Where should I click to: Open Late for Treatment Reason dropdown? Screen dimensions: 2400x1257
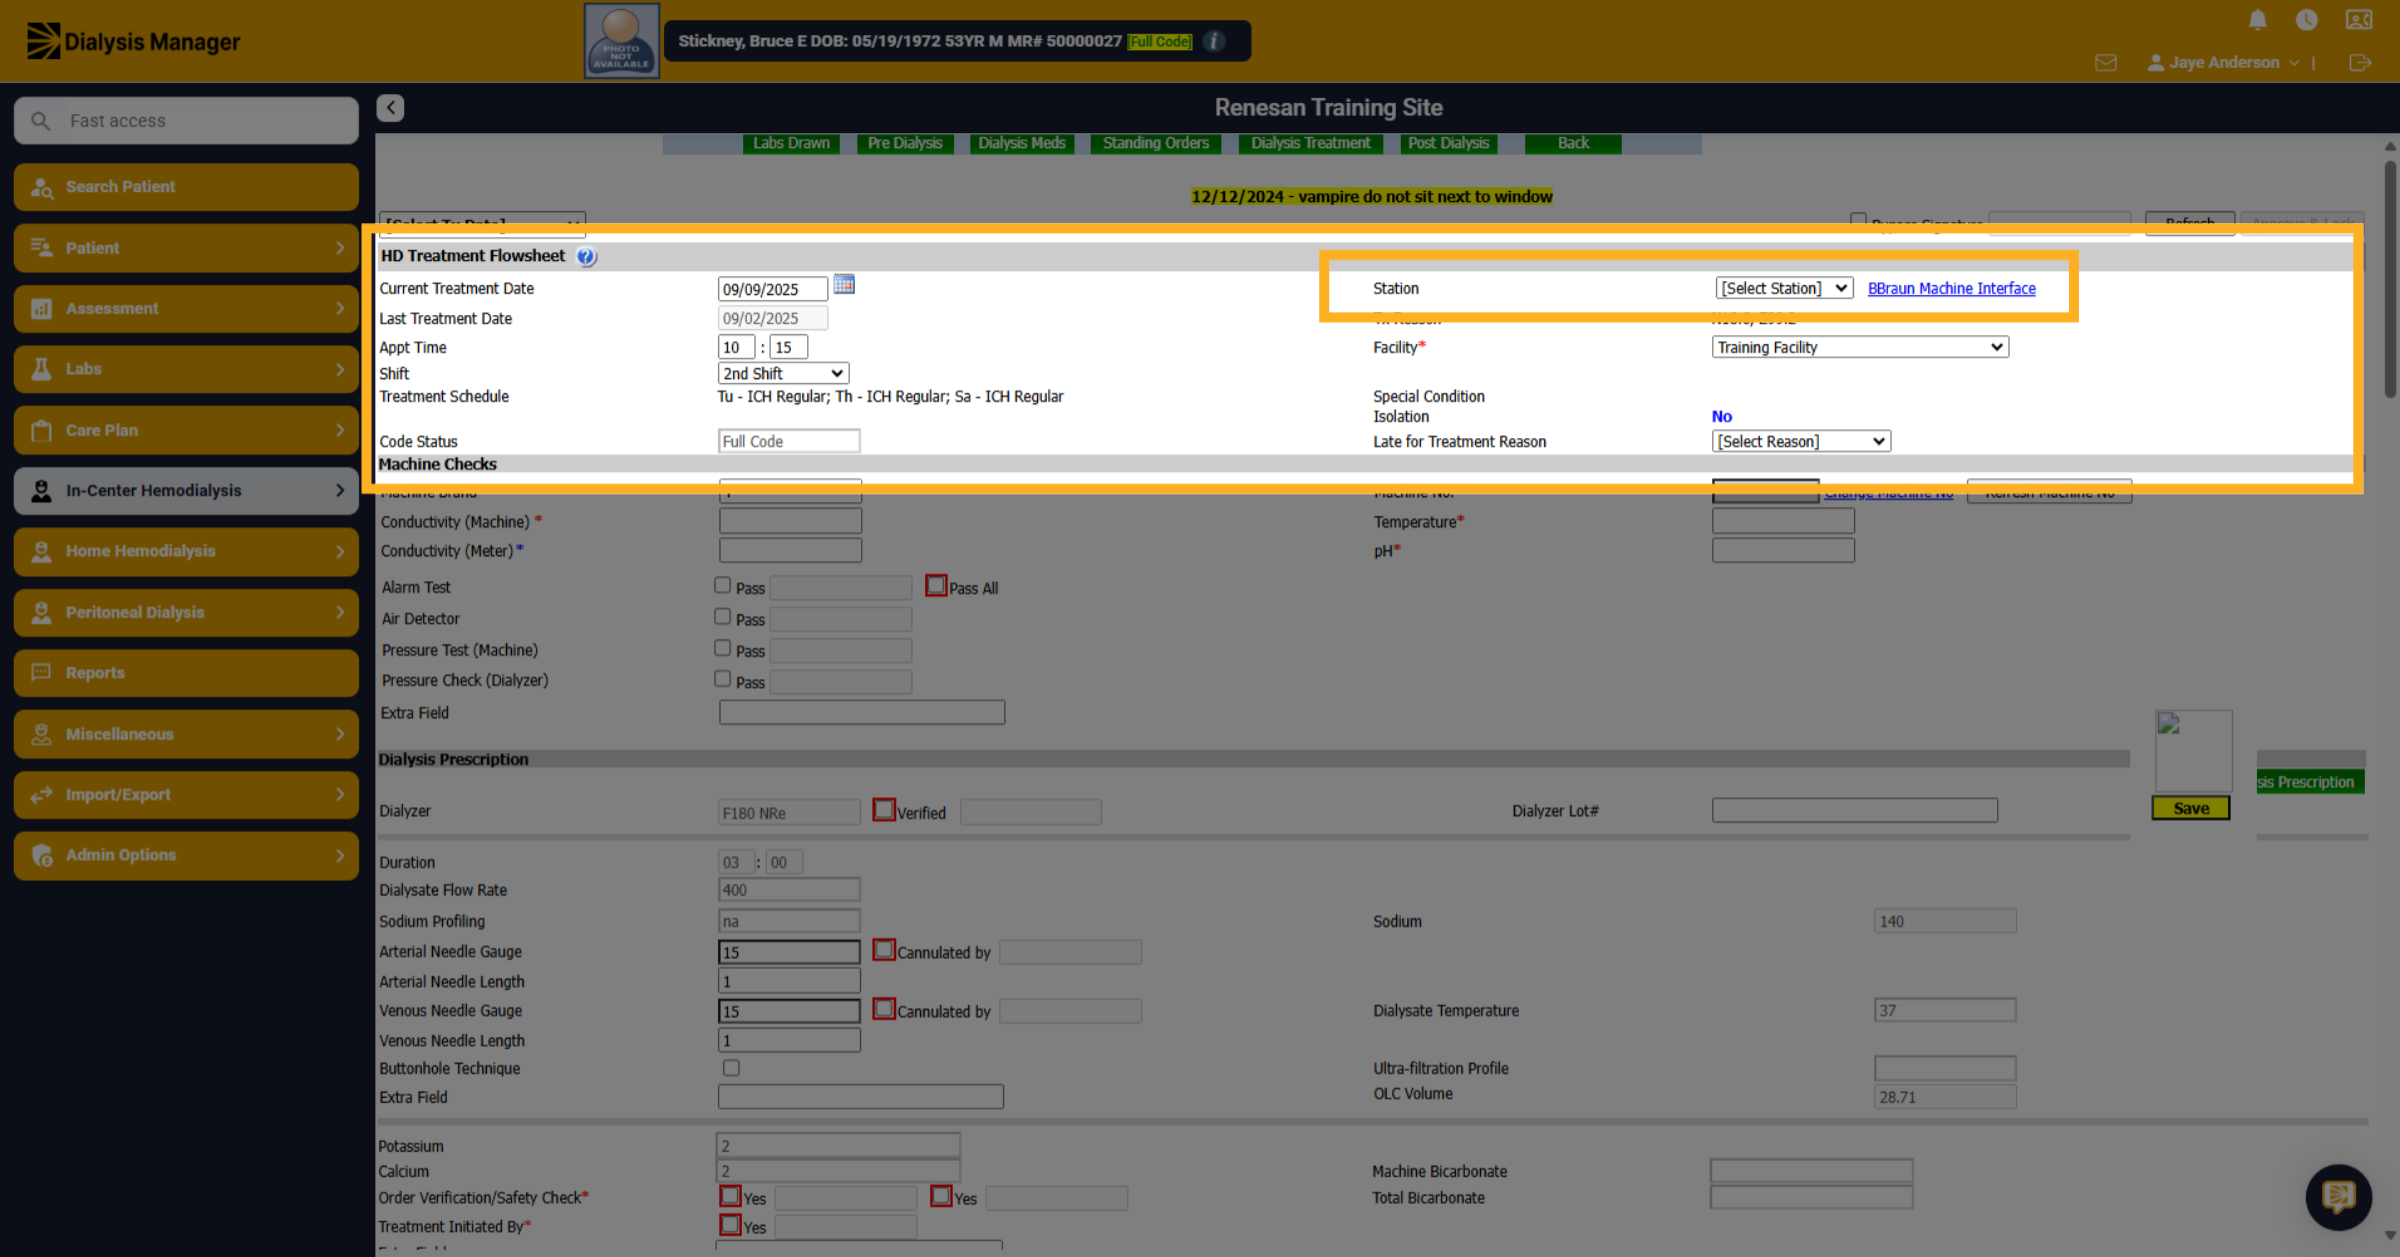[x=1801, y=441]
